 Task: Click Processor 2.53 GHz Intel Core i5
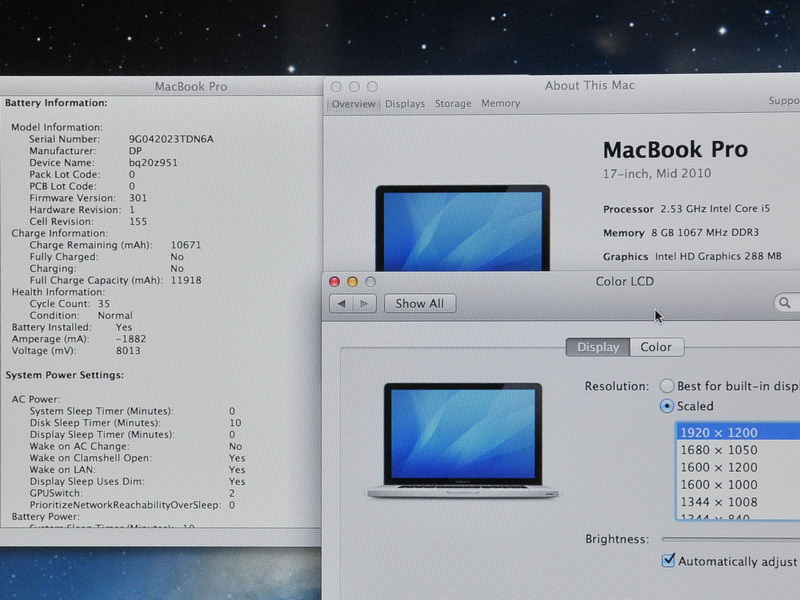point(686,209)
